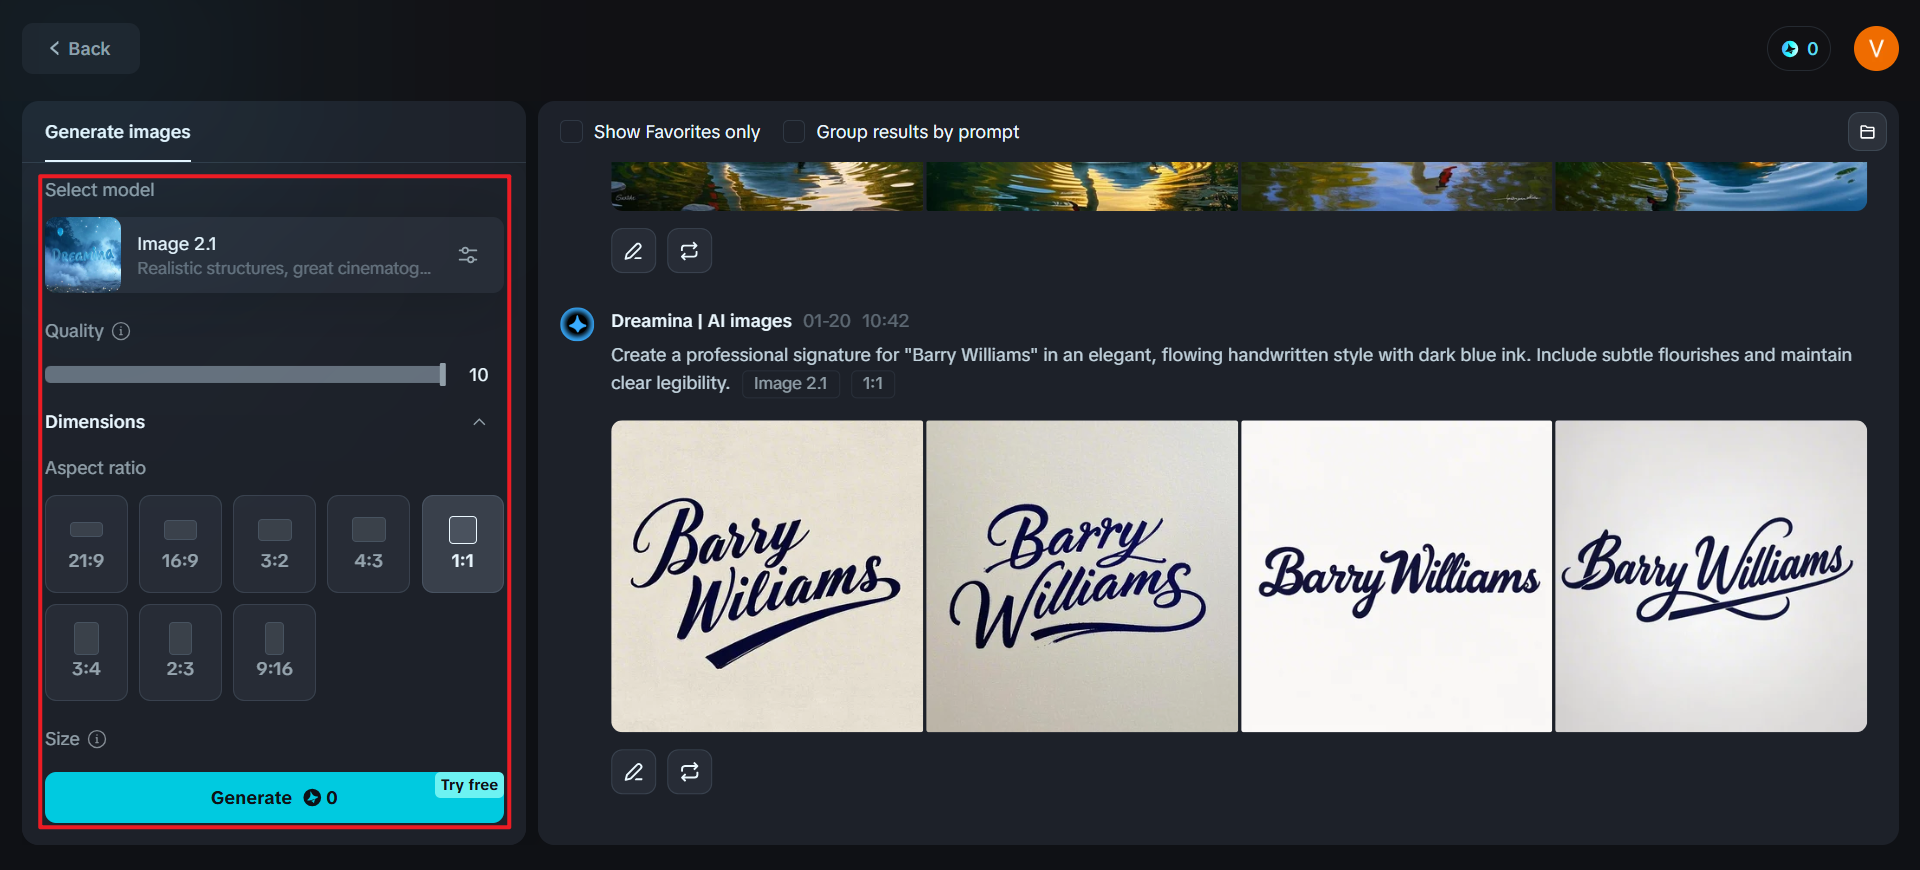Collapse the Dimensions section
This screenshot has width=1920, height=870.
479,422
